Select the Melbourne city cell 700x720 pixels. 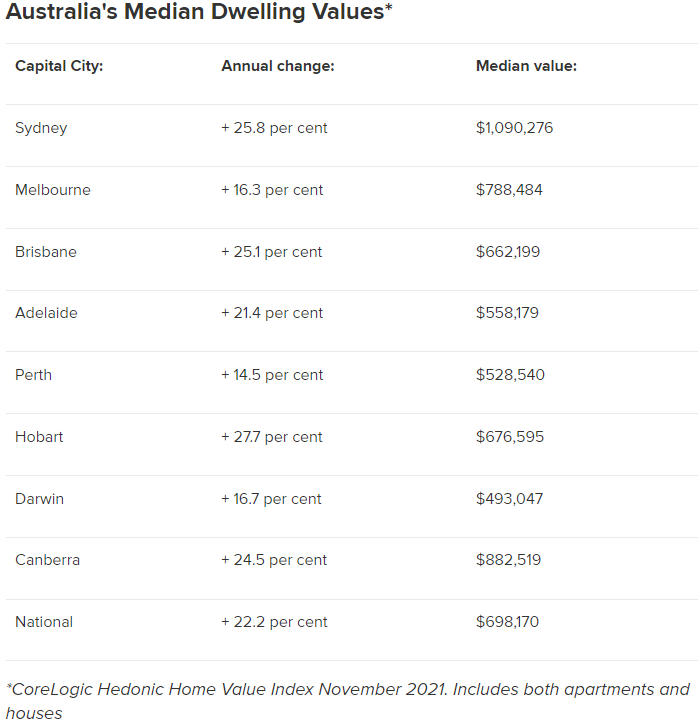(x=53, y=190)
